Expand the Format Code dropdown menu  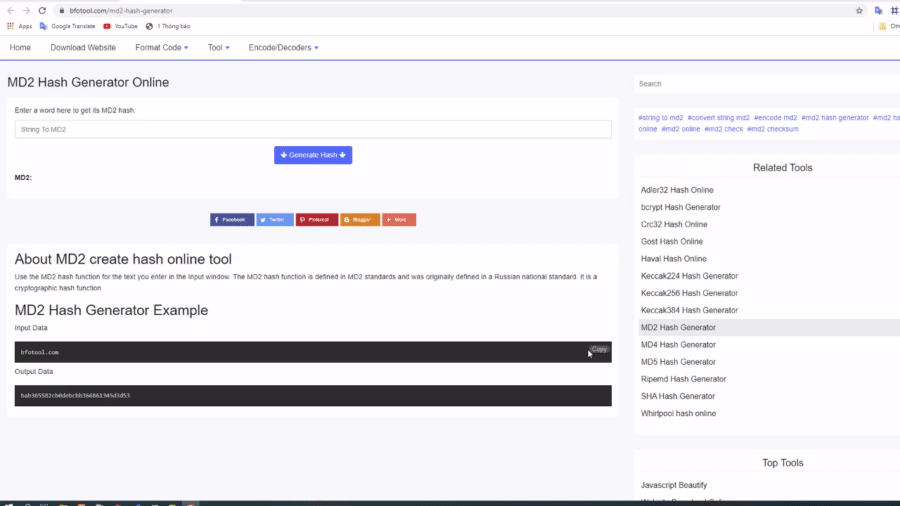(161, 47)
